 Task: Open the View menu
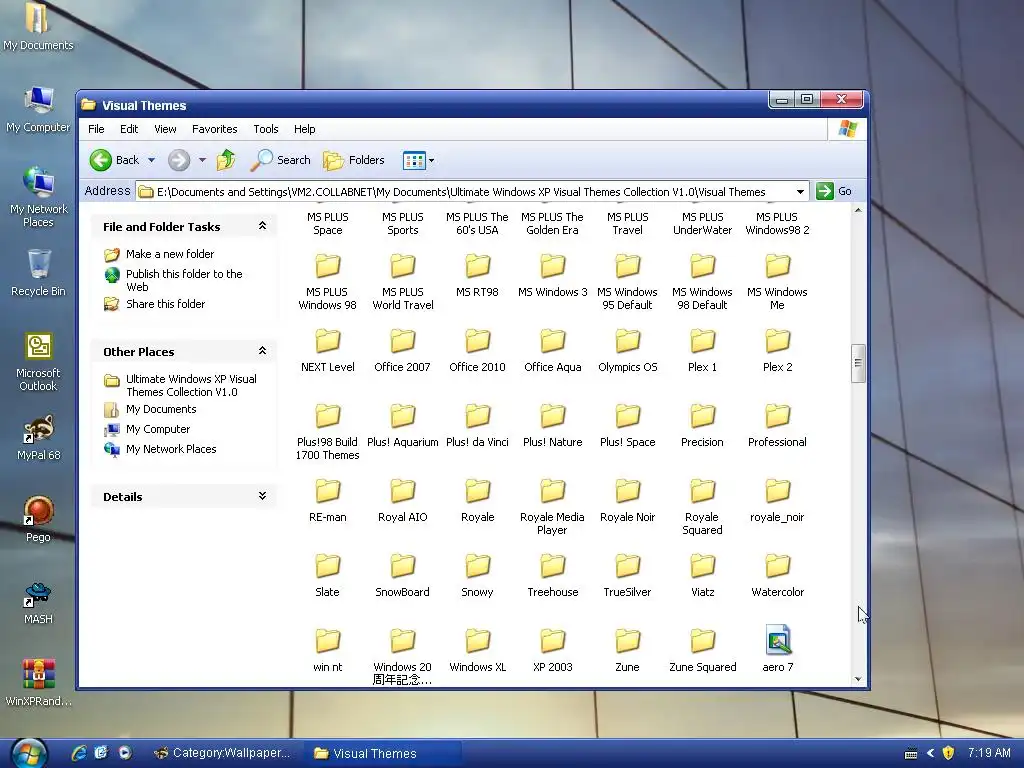point(165,129)
